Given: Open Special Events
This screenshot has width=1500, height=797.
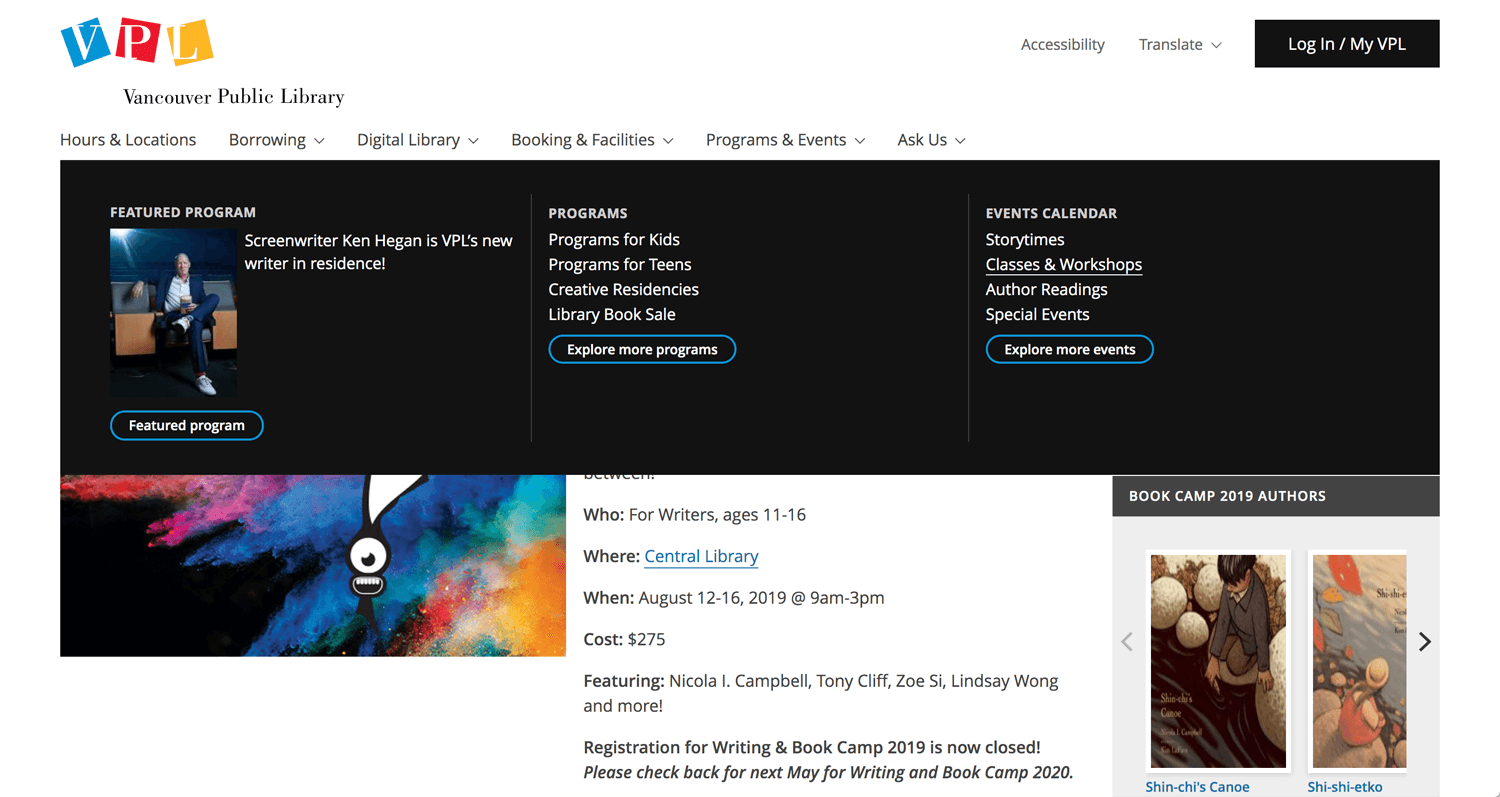Looking at the screenshot, I should coord(1038,315).
